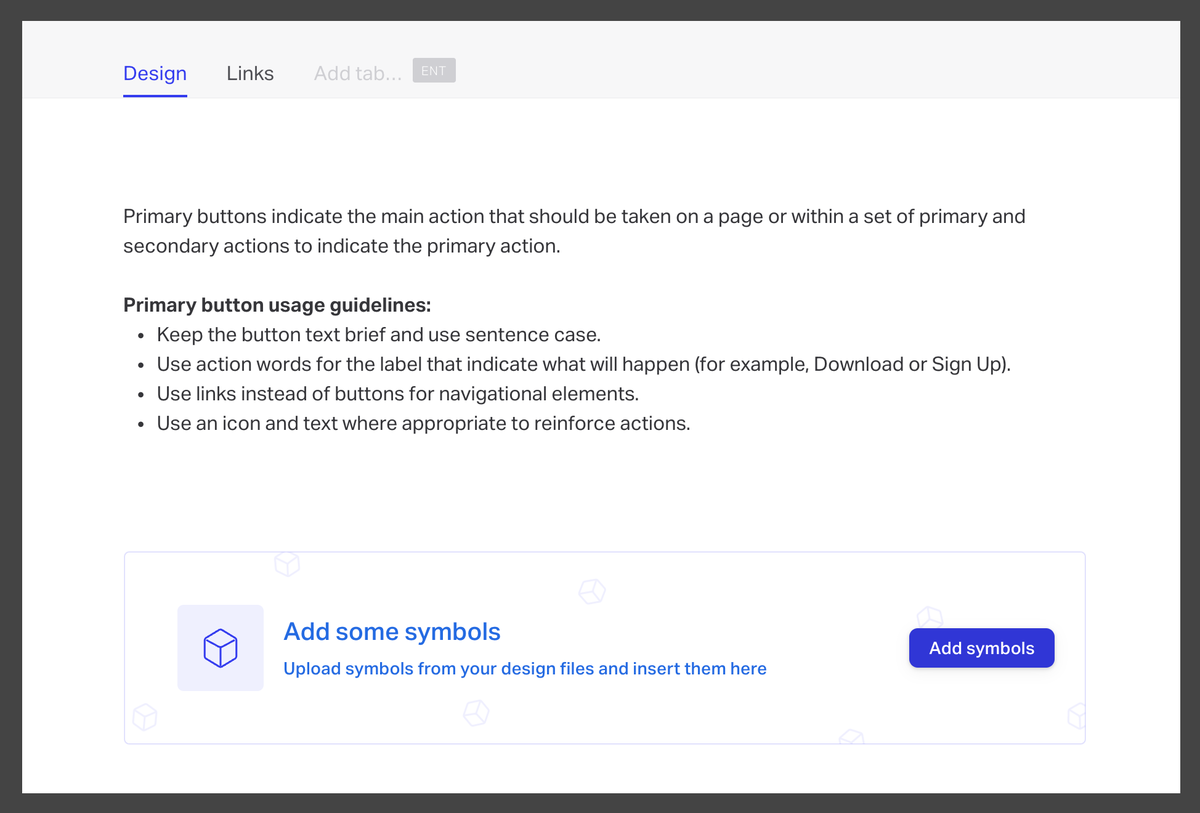This screenshot has width=1200, height=813.
Task: Click the 'Add some symbols' heading
Action: coord(392,632)
